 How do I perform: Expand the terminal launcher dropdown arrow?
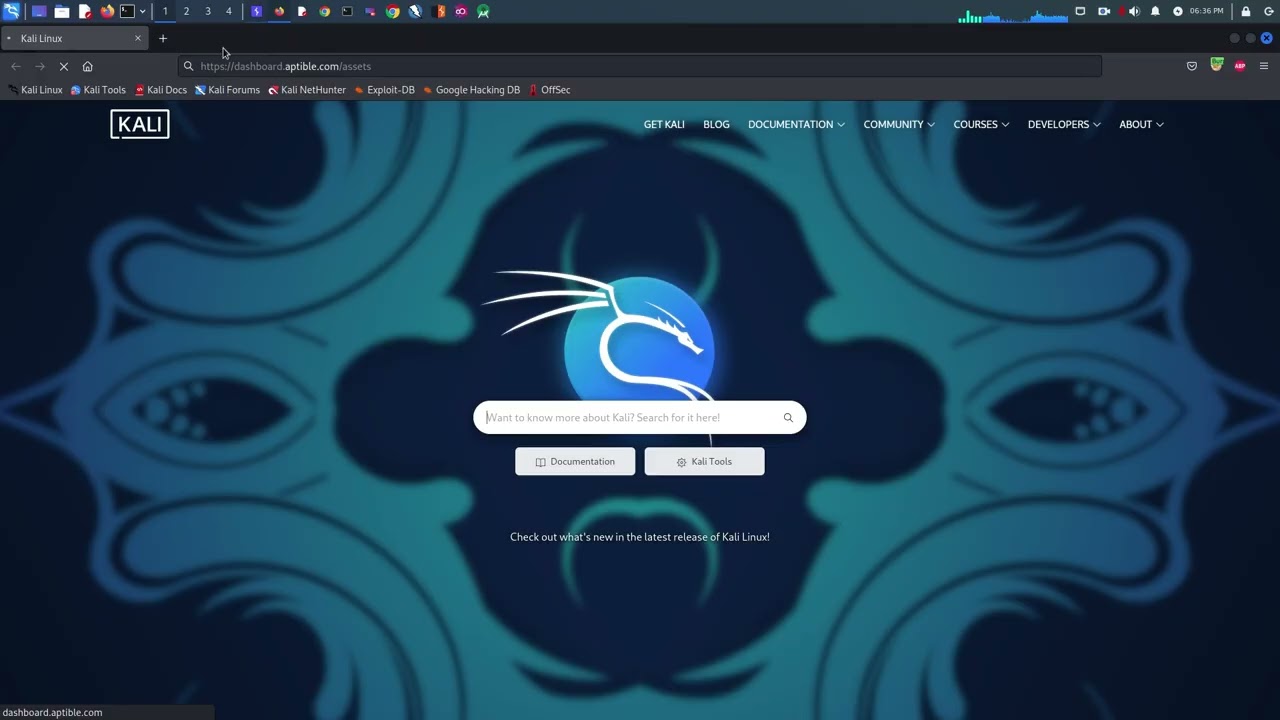pyautogui.click(x=142, y=11)
